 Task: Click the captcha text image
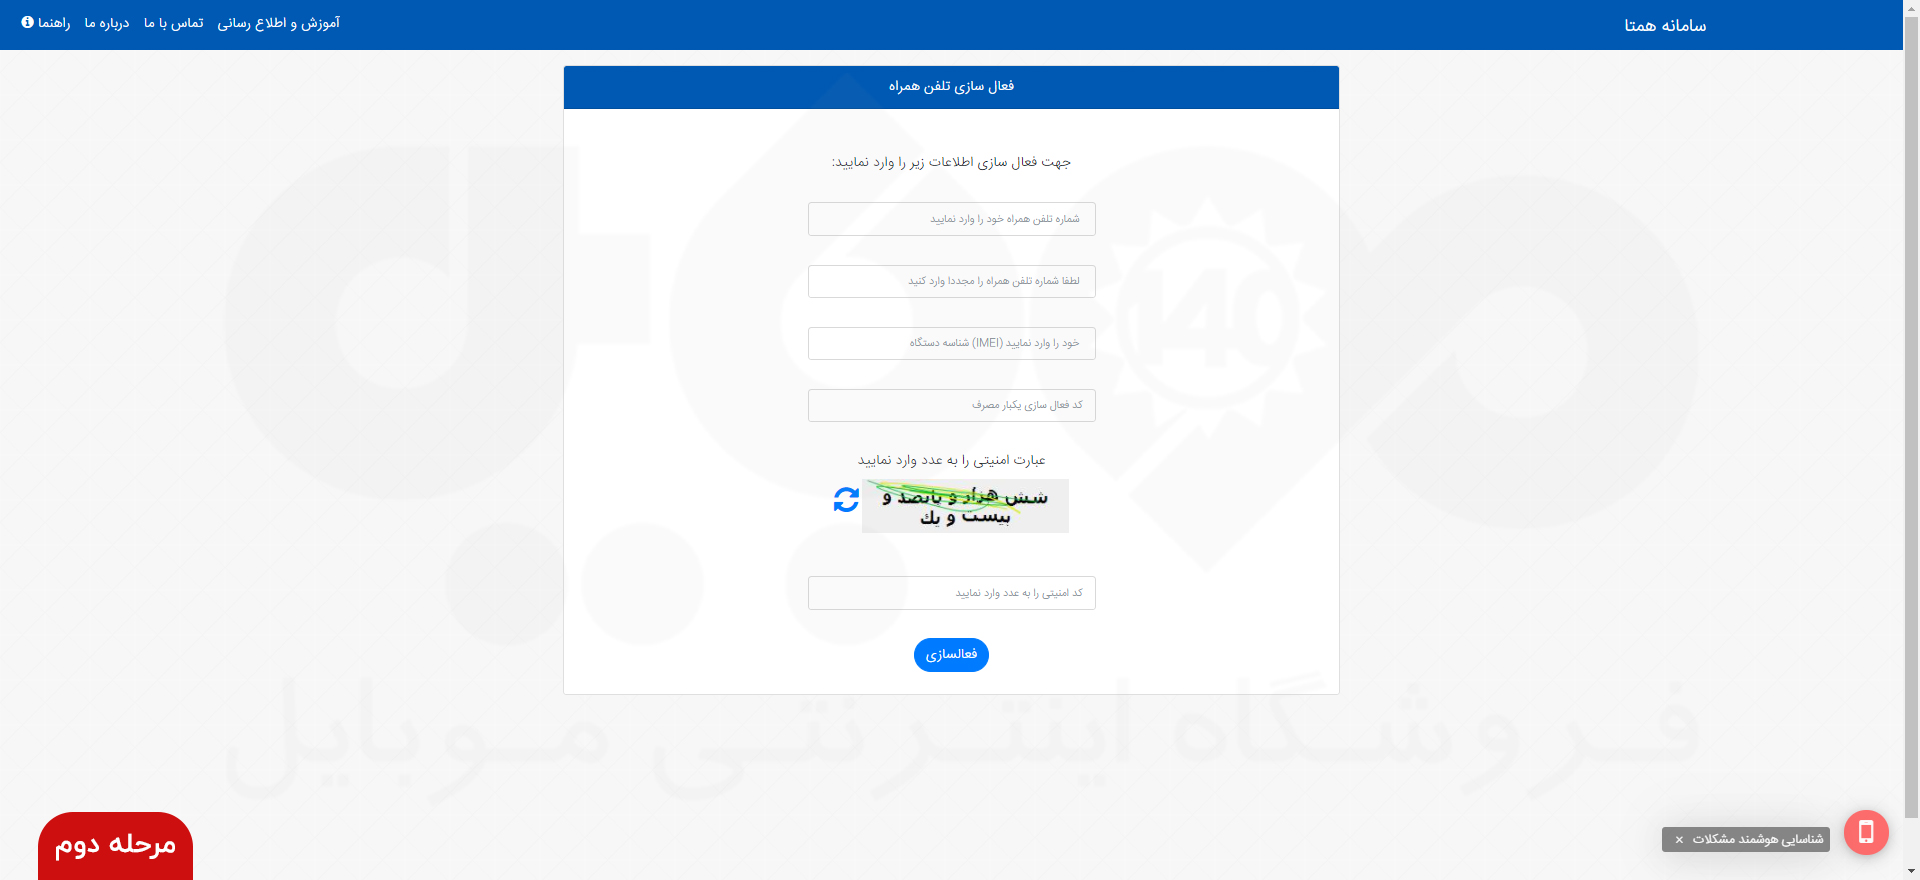click(965, 506)
